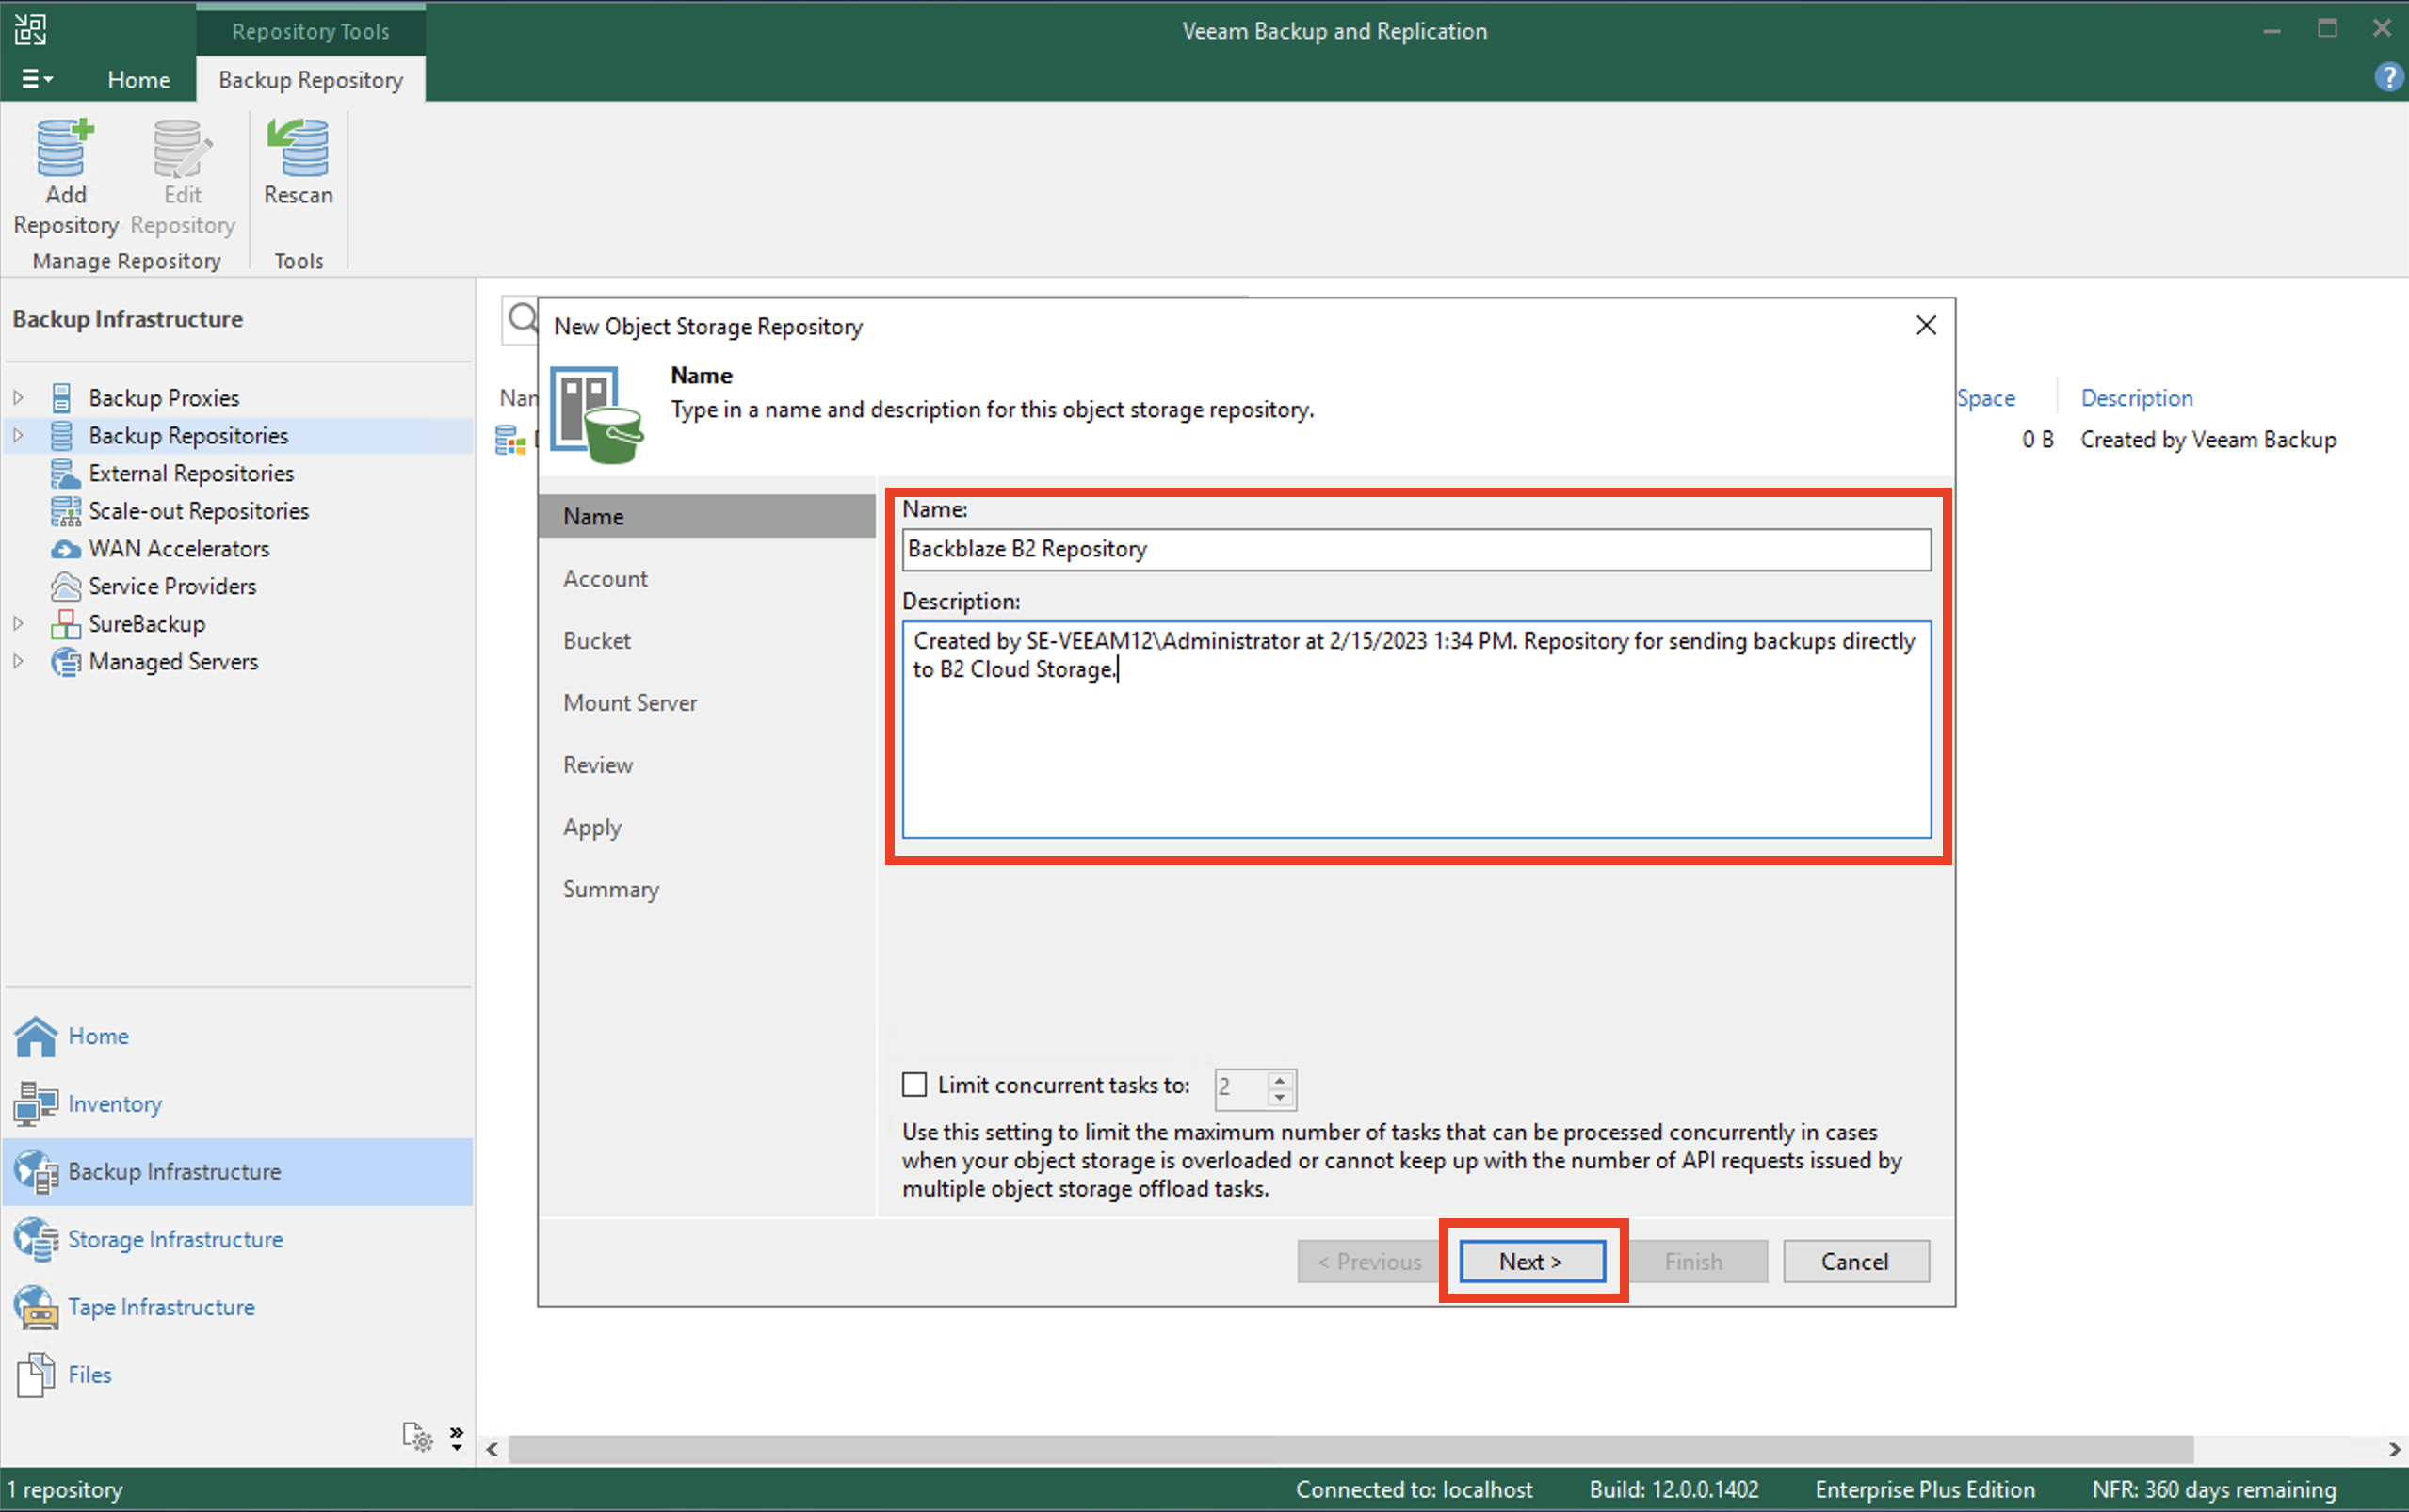Click the SureBackup icon

[65, 624]
